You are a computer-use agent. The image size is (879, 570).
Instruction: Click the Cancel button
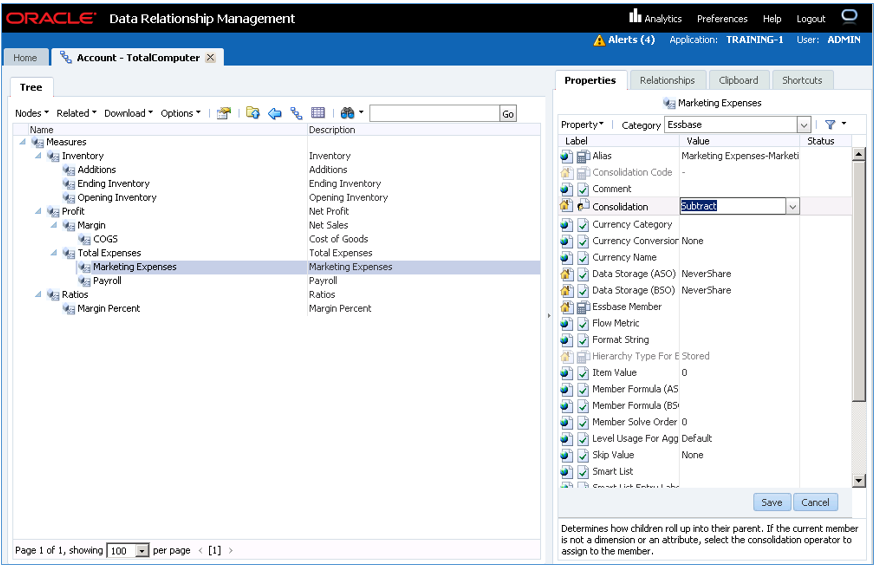[815, 503]
